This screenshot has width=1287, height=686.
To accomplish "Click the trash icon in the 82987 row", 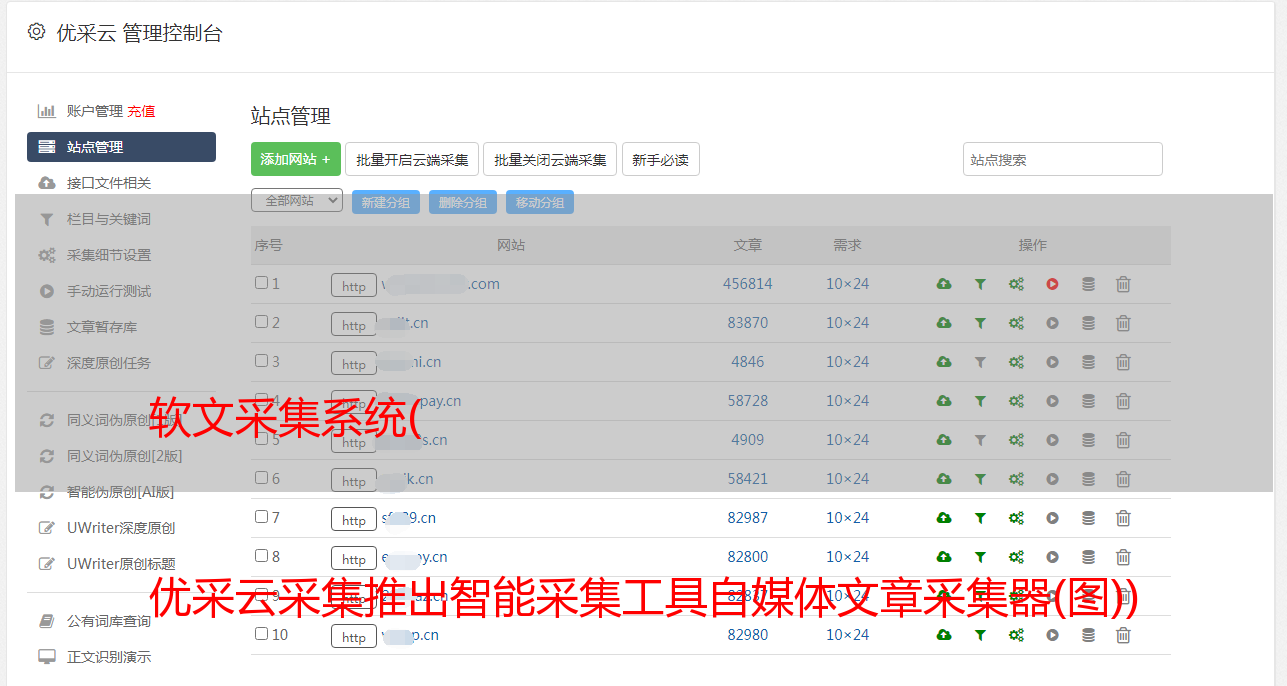I will tap(1123, 518).
